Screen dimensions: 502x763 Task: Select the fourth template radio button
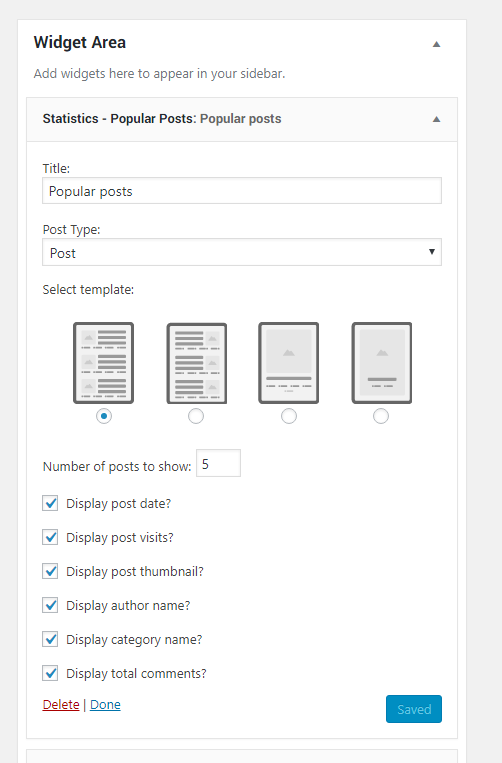click(381, 416)
